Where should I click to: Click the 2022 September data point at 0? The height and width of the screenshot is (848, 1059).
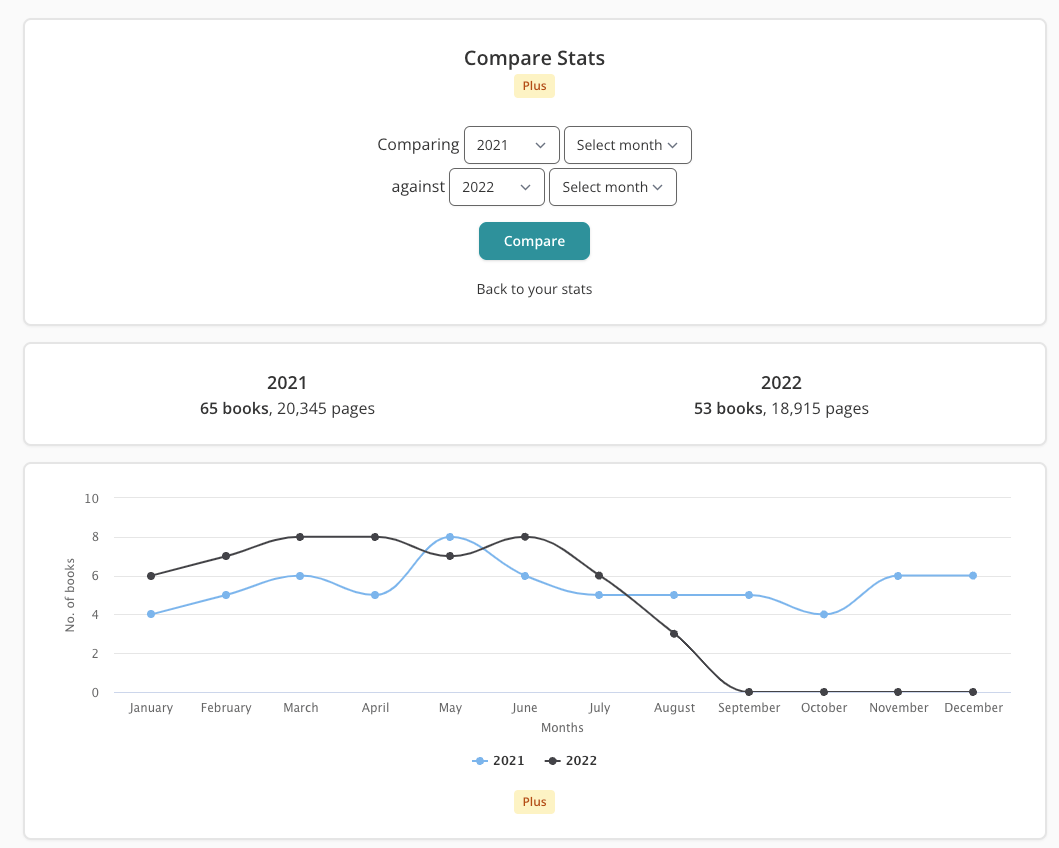click(749, 692)
